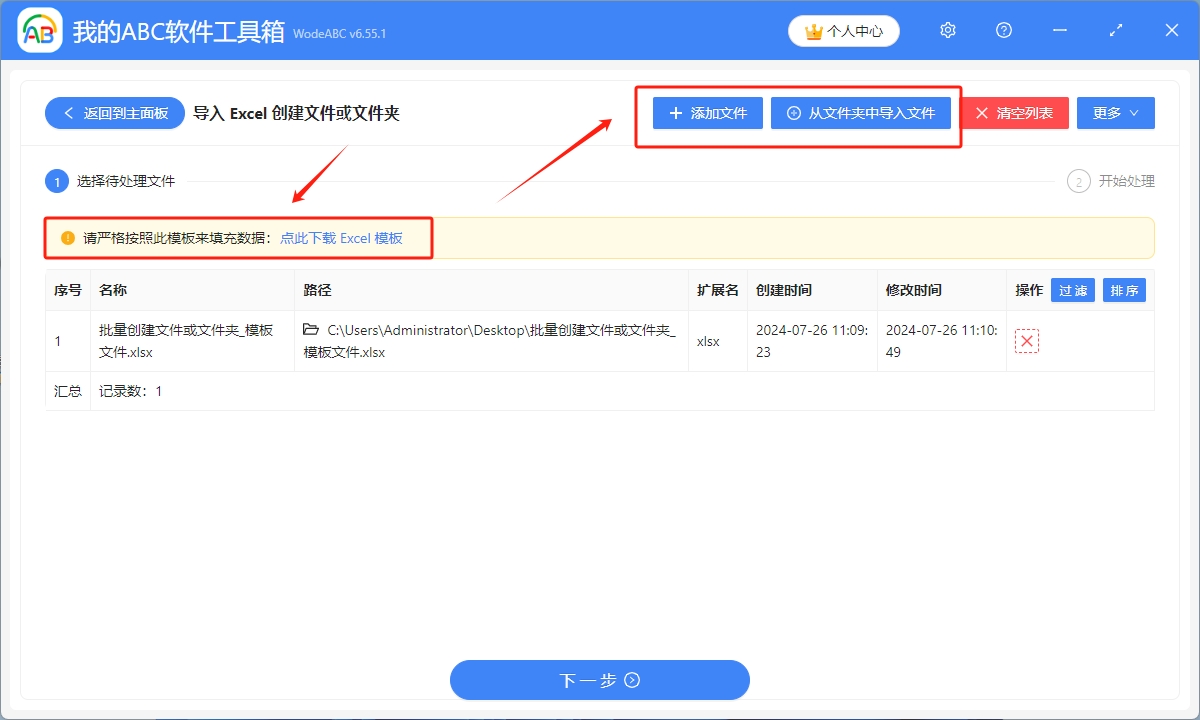This screenshot has height=720, width=1200.
Task: Clear the file list with 清空列表
Action: pyautogui.click(x=1015, y=112)
